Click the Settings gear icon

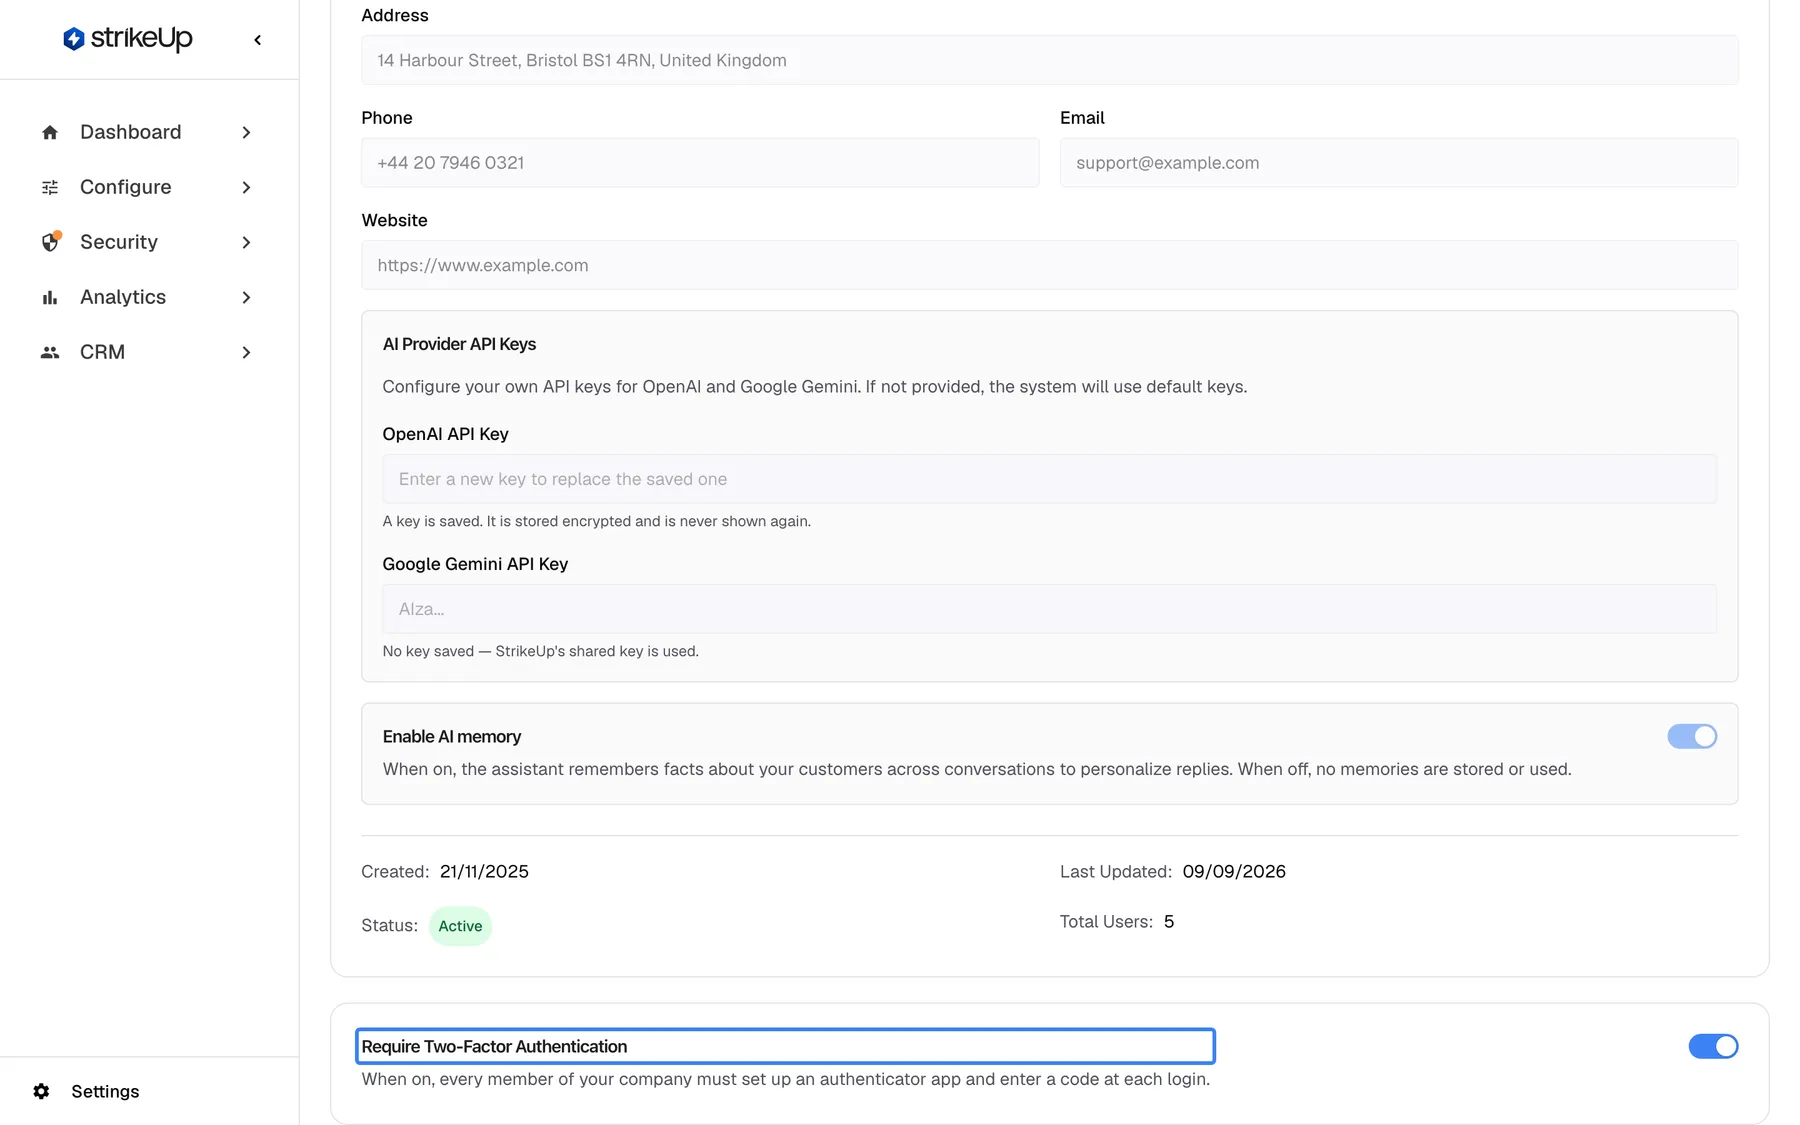pos(41,1091)
